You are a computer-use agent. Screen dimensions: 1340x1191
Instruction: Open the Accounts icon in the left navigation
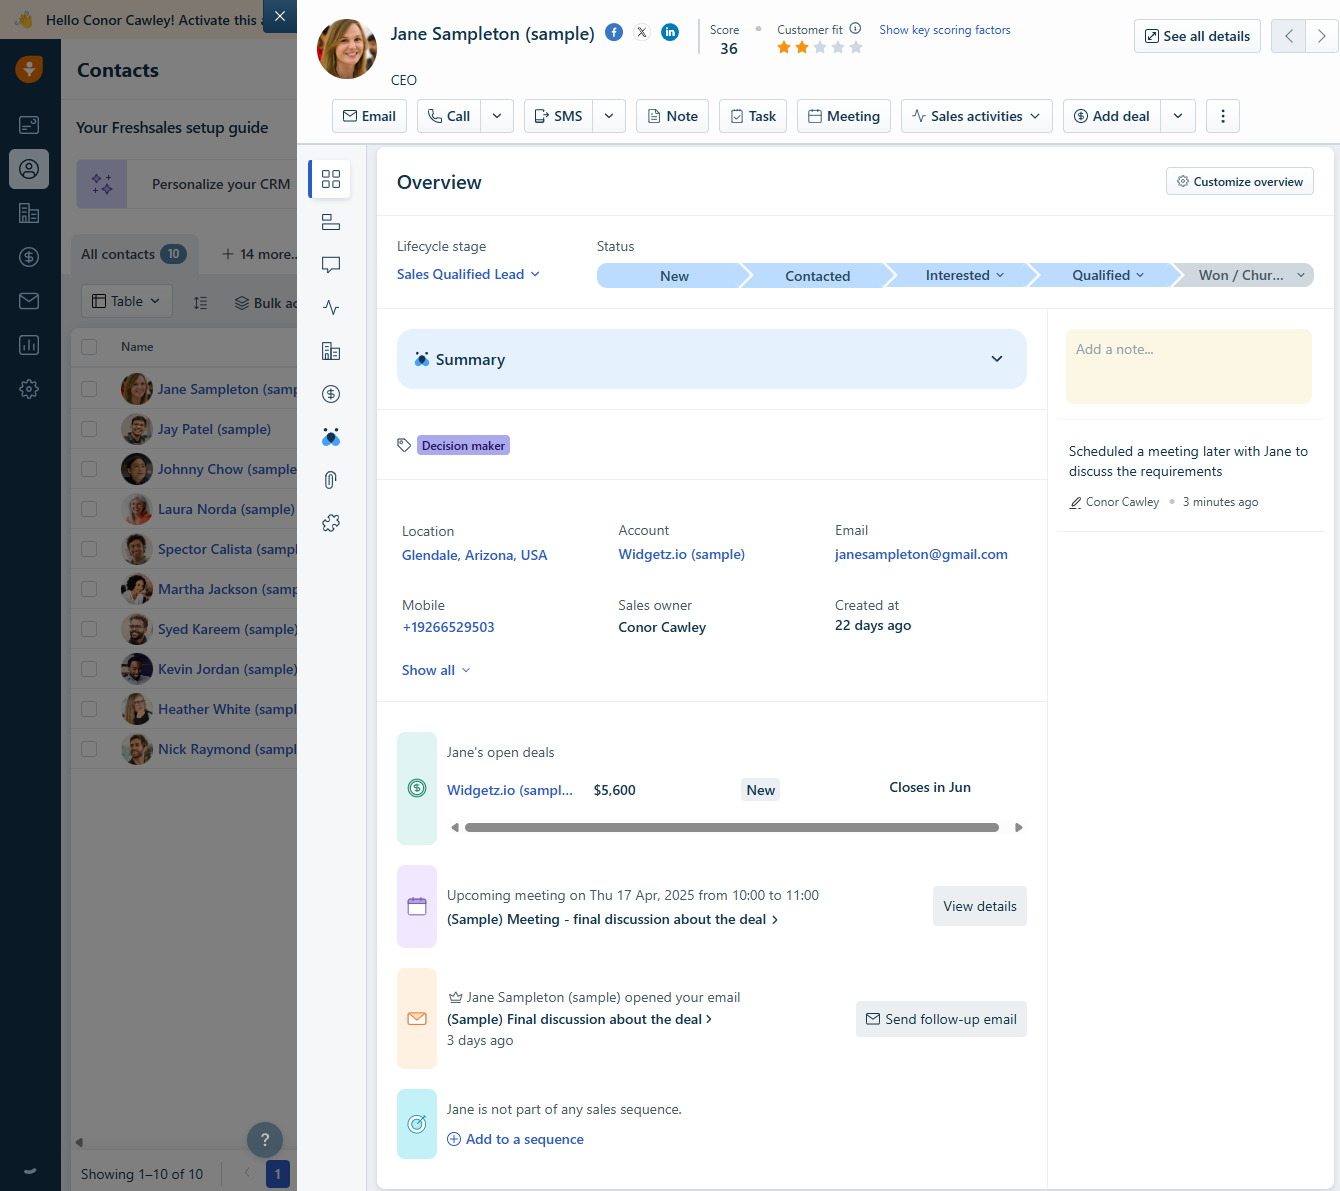(28, 213)
